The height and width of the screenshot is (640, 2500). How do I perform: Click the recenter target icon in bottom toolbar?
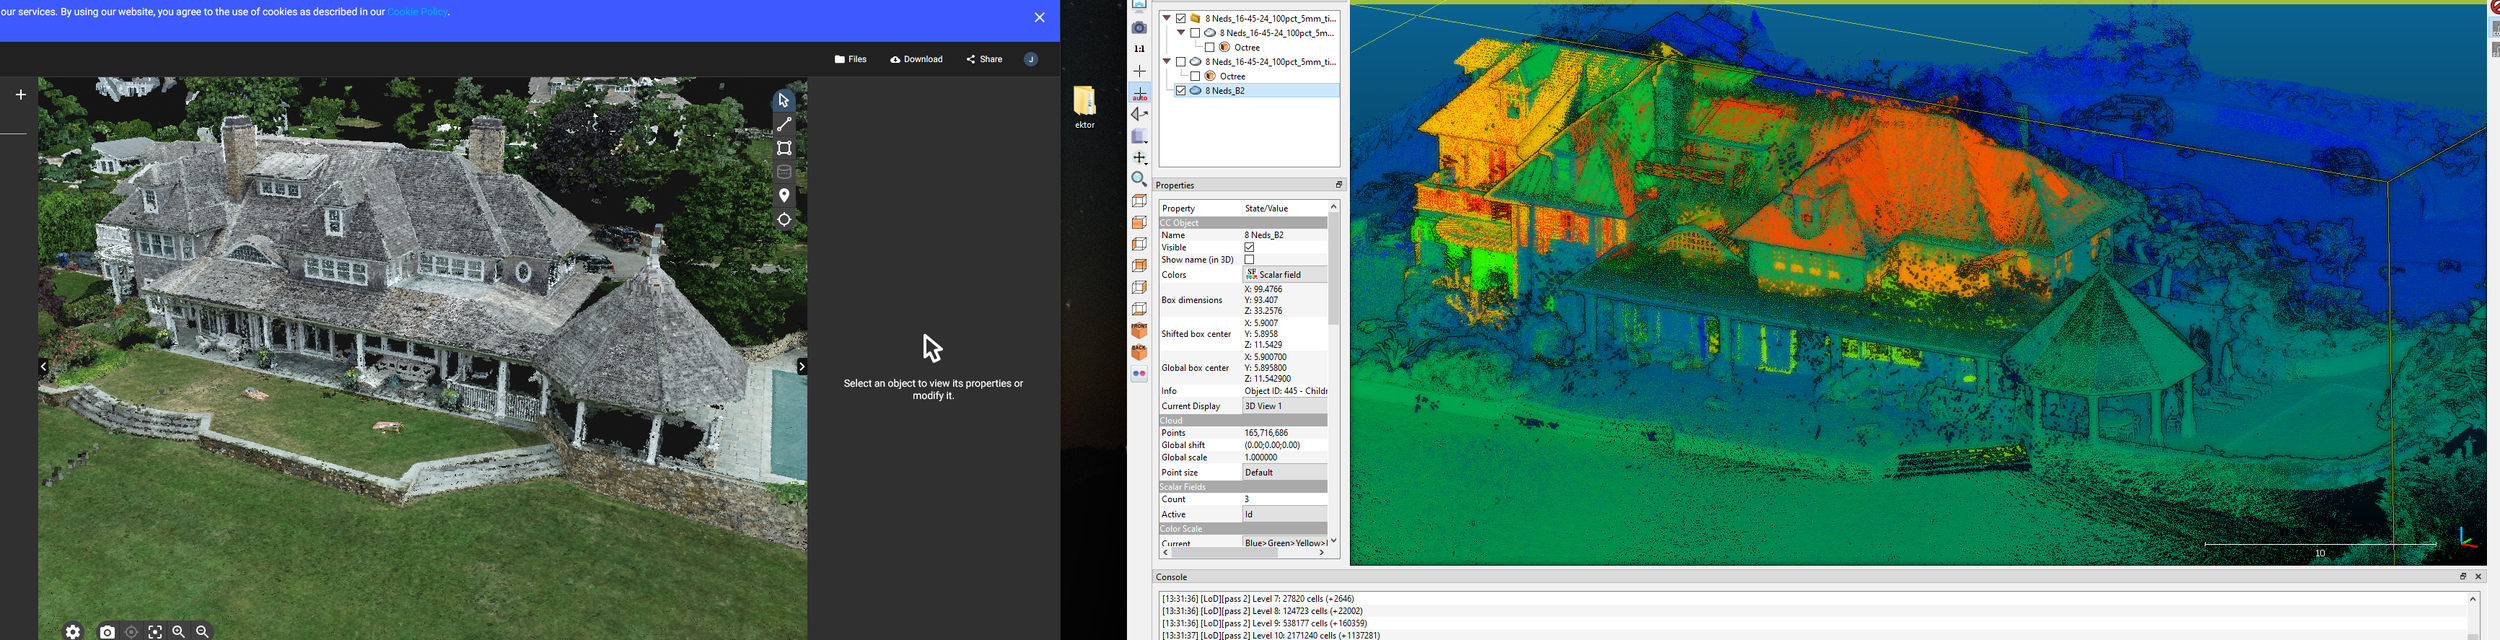point(131,632)
